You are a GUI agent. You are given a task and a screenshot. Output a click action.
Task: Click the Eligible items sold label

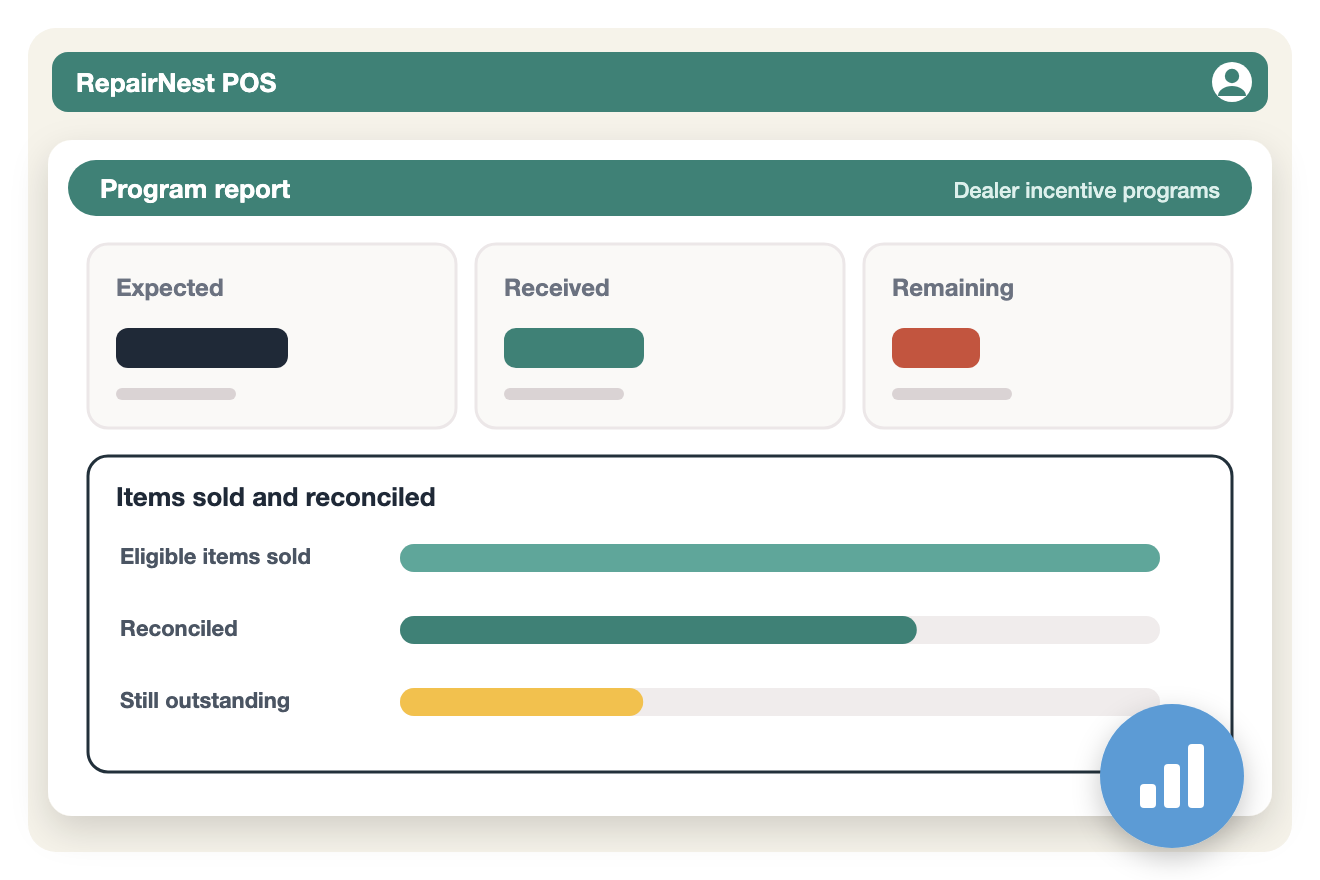click(216, 557)
